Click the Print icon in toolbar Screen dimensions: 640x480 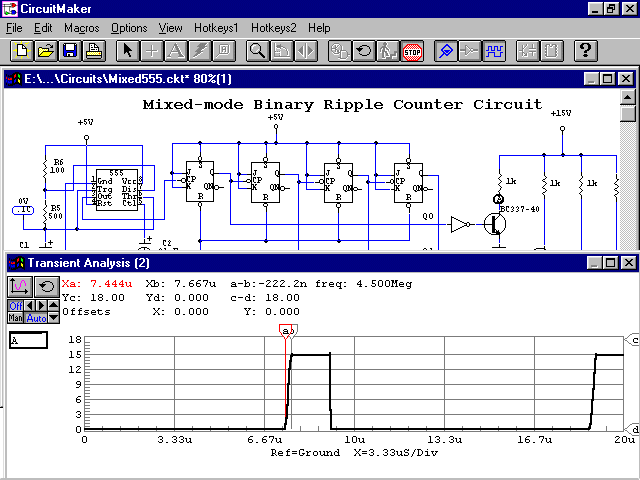pos(93,50)
